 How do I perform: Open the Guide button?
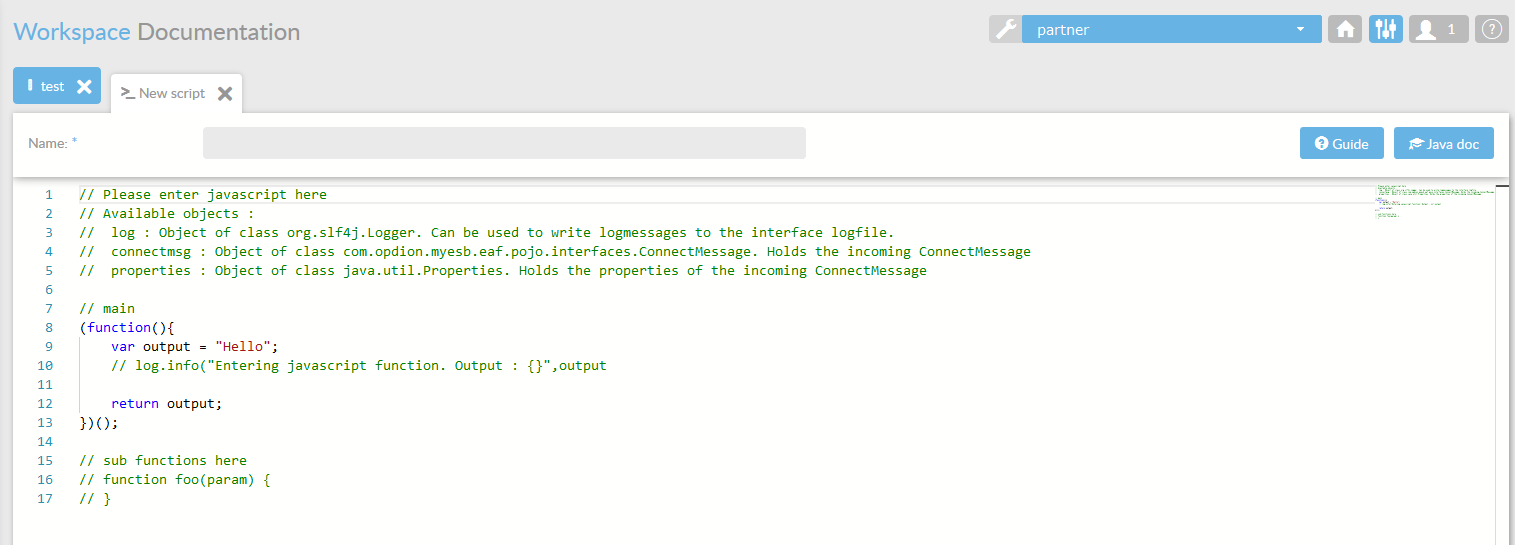[1341, 143]
